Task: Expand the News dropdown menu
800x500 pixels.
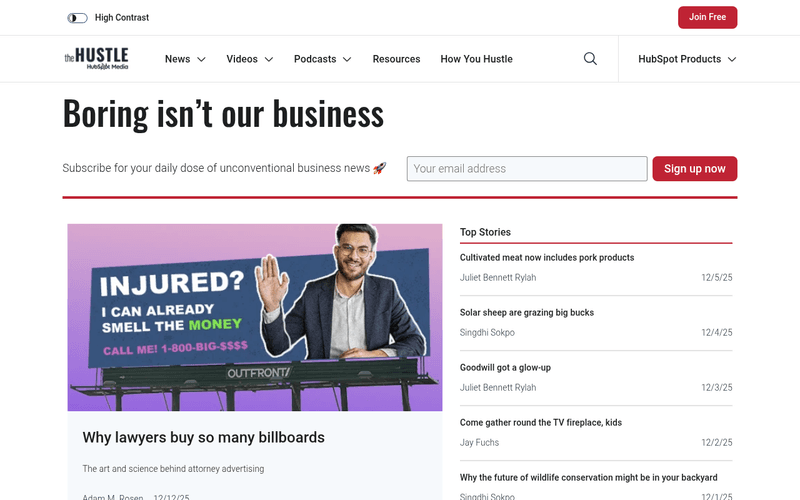Action: [x=185, y=59]
